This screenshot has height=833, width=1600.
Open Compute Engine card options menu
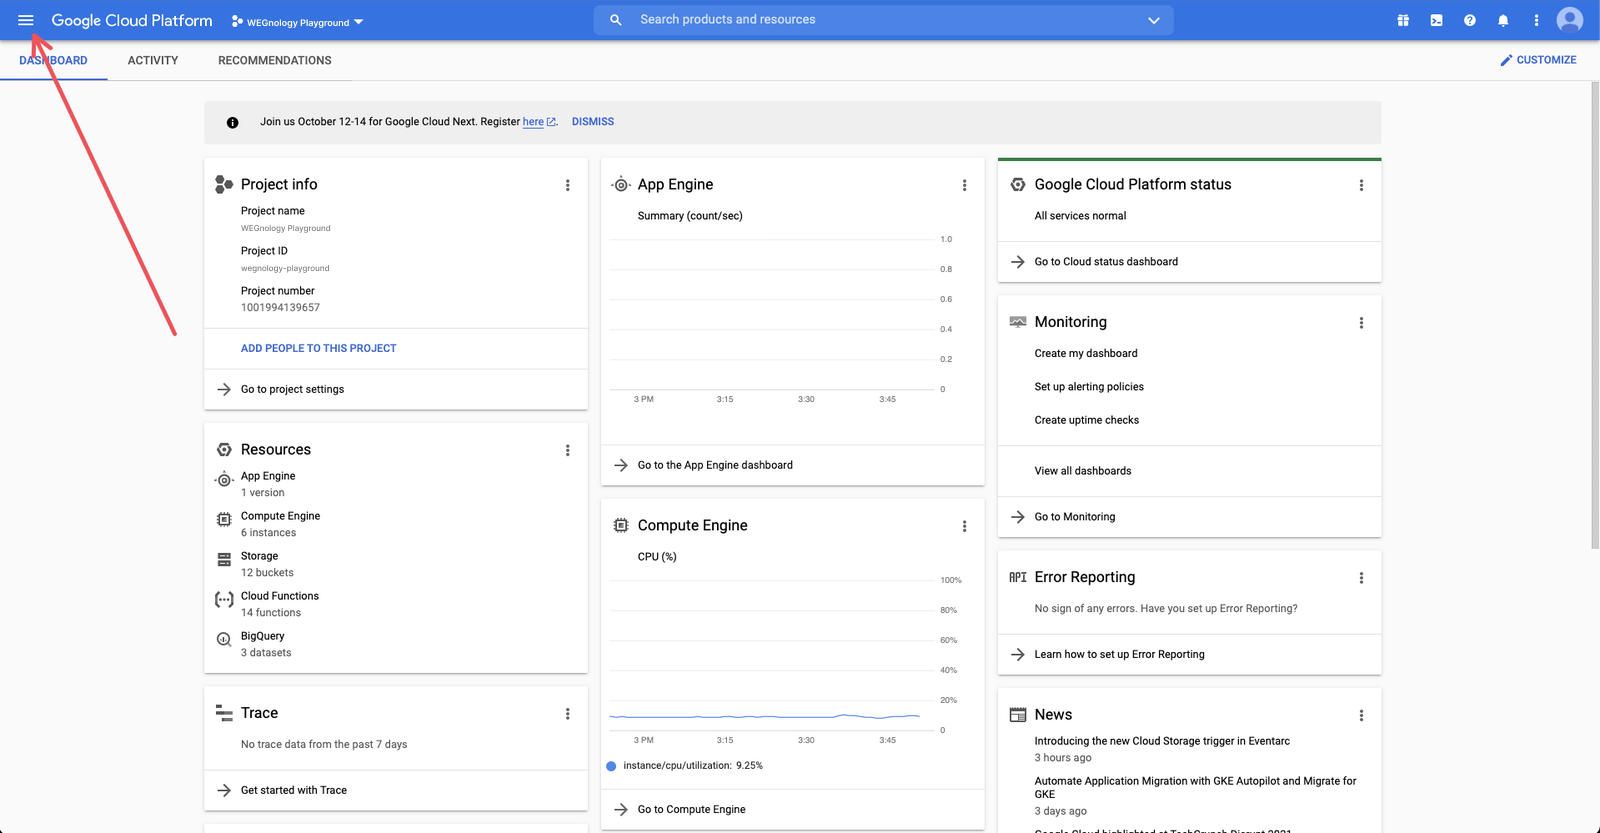click(965, 526)
